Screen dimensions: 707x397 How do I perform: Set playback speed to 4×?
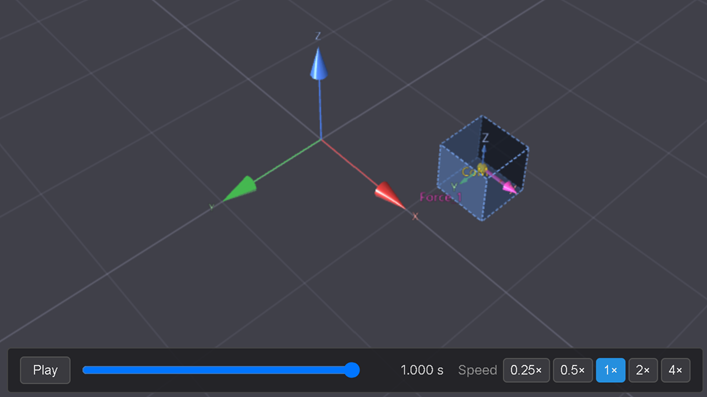pyautogui.click(x=675, y=370)
